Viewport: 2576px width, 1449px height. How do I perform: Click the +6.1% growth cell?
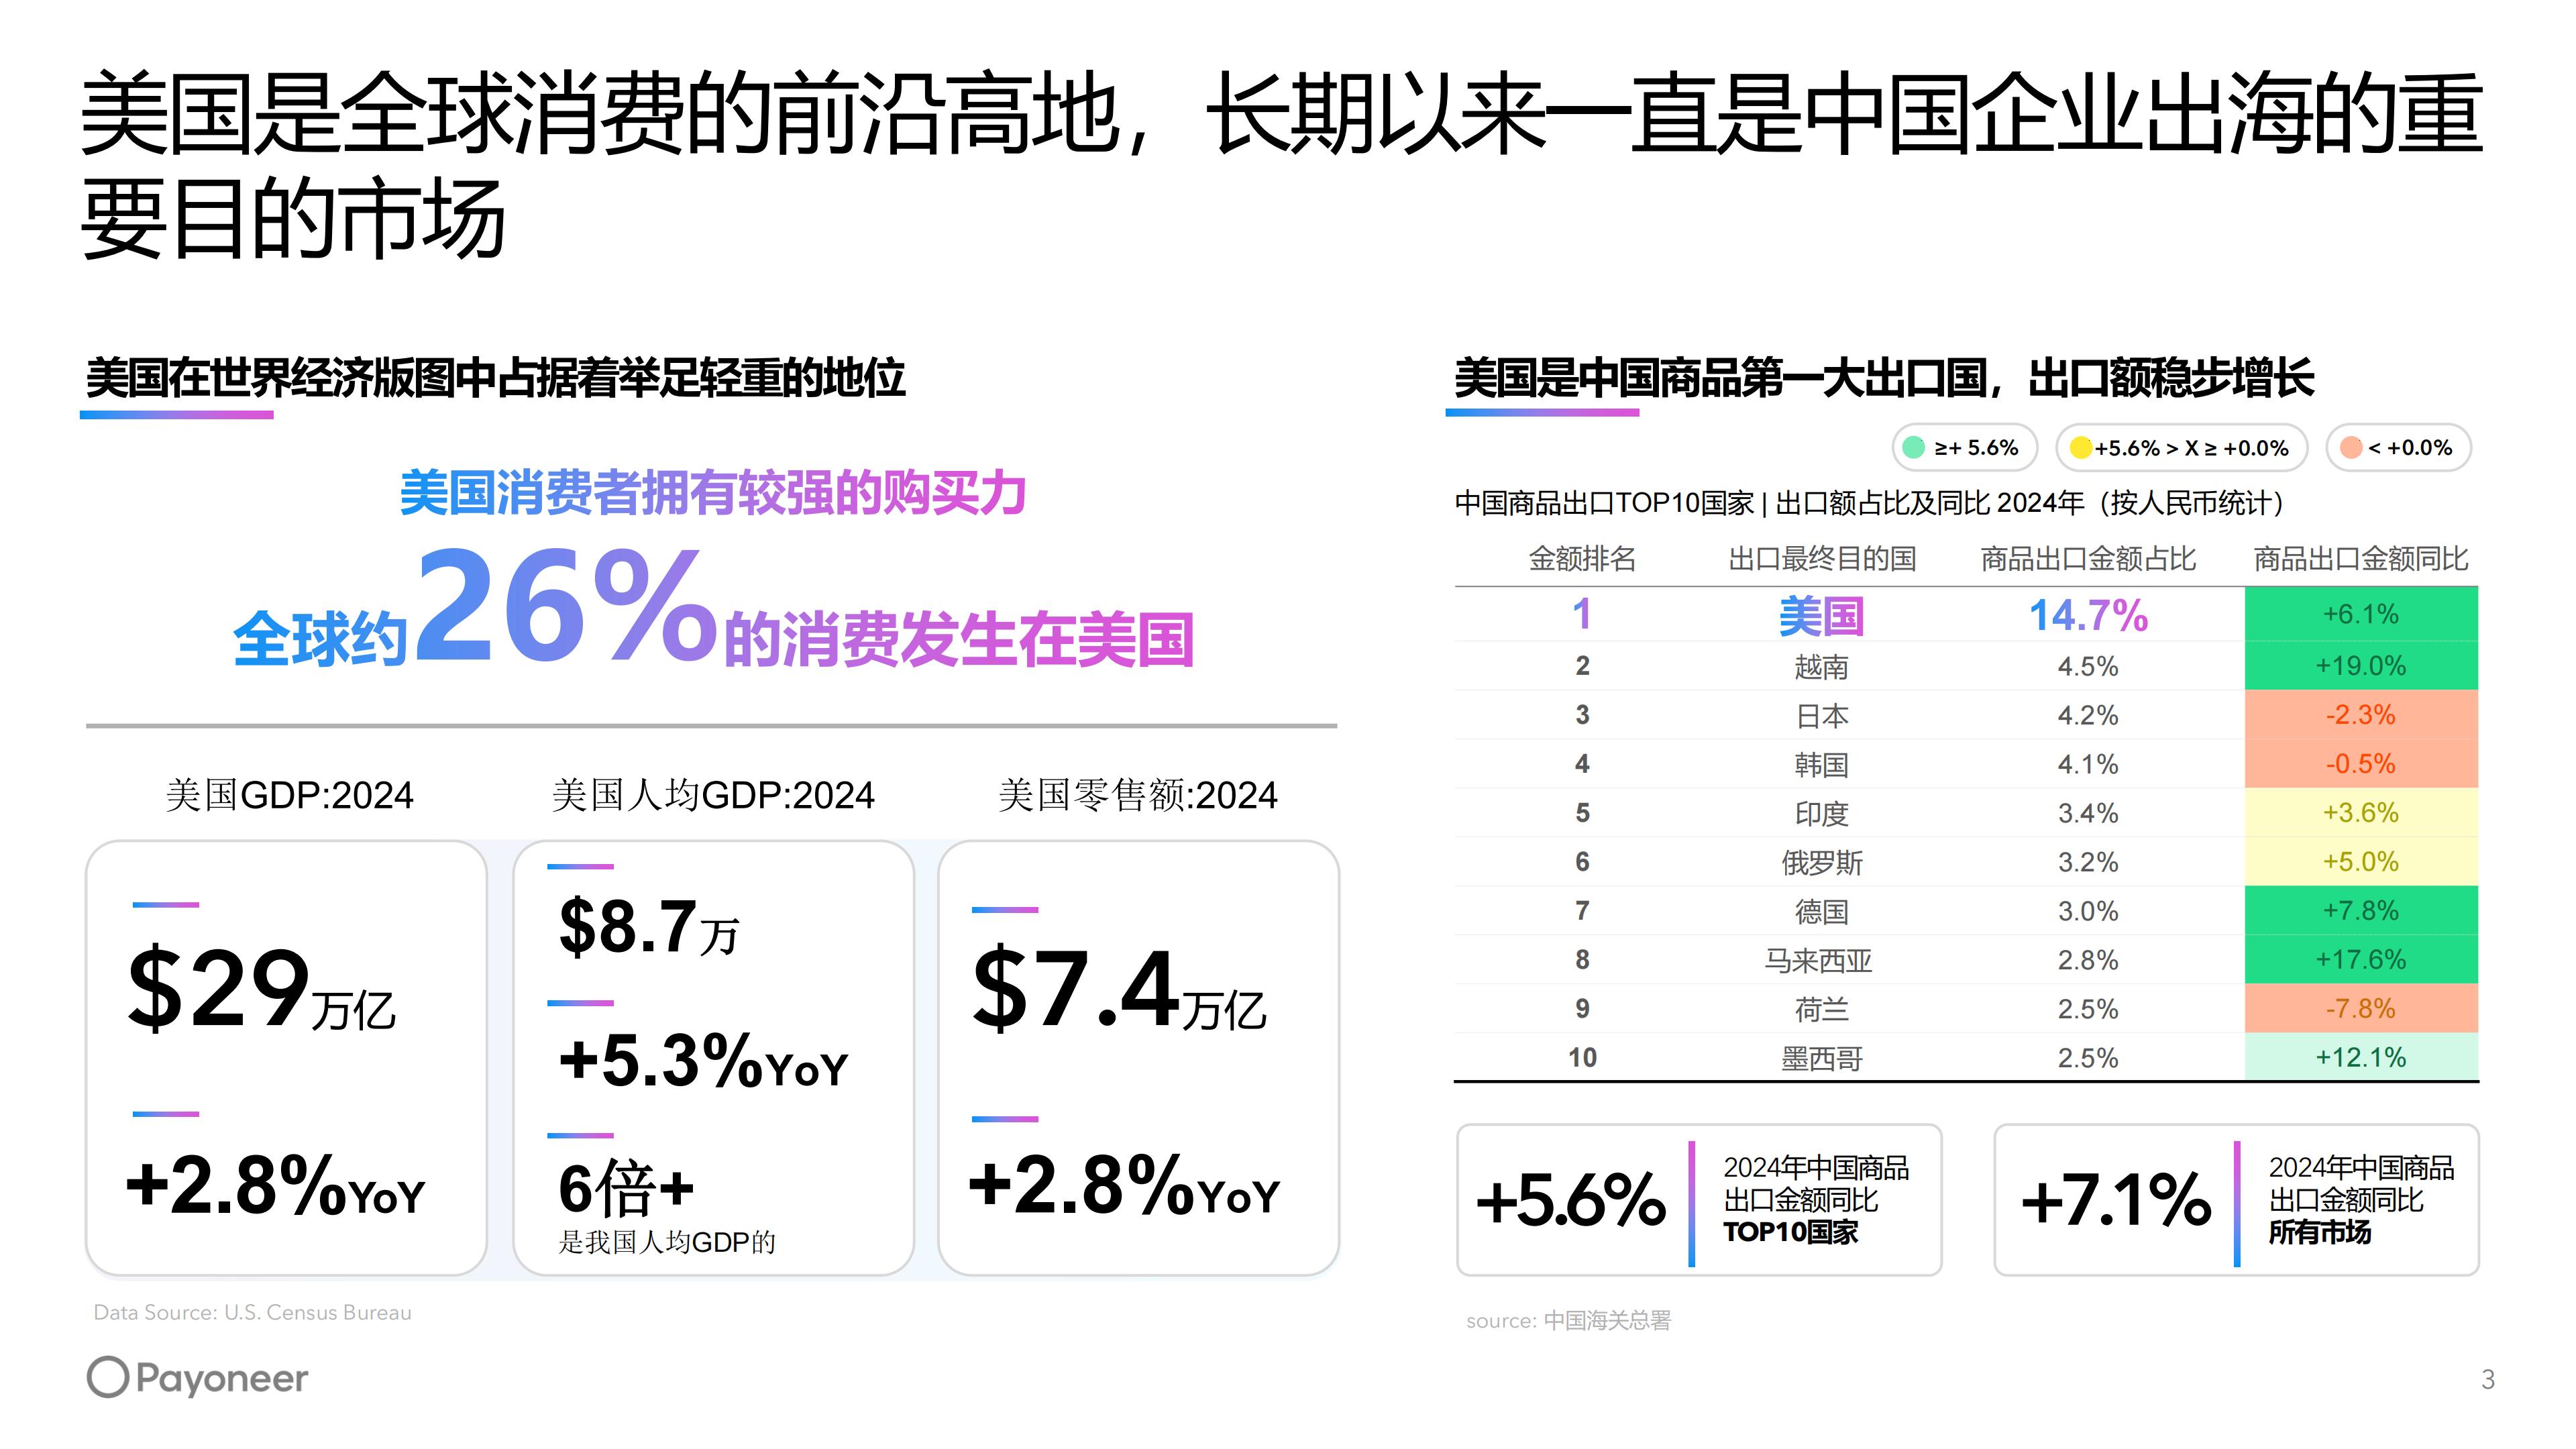coord(2361,614)
